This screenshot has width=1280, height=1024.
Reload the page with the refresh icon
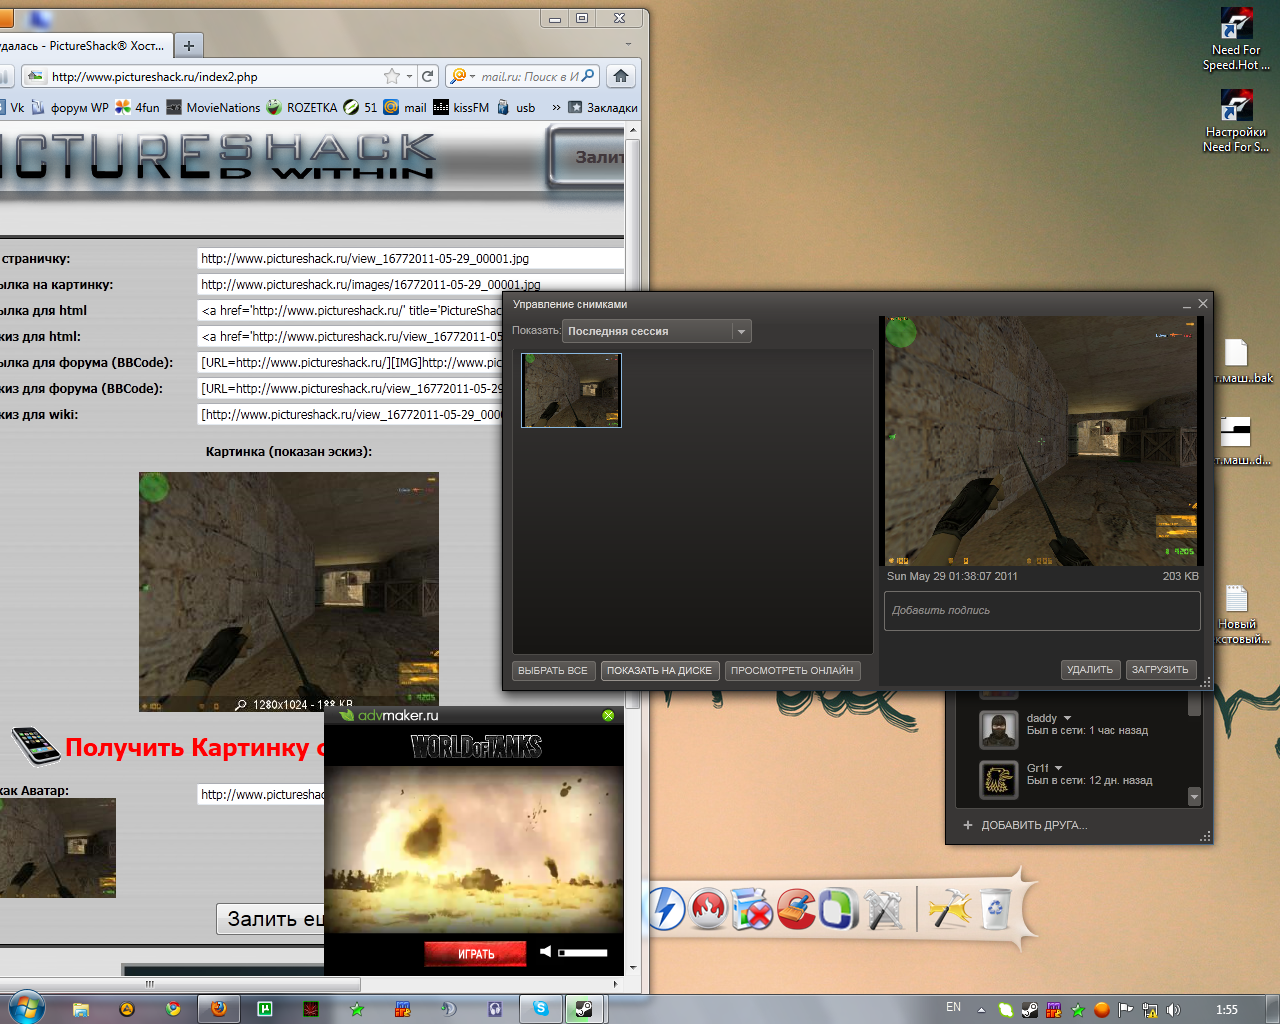point(428,76)
